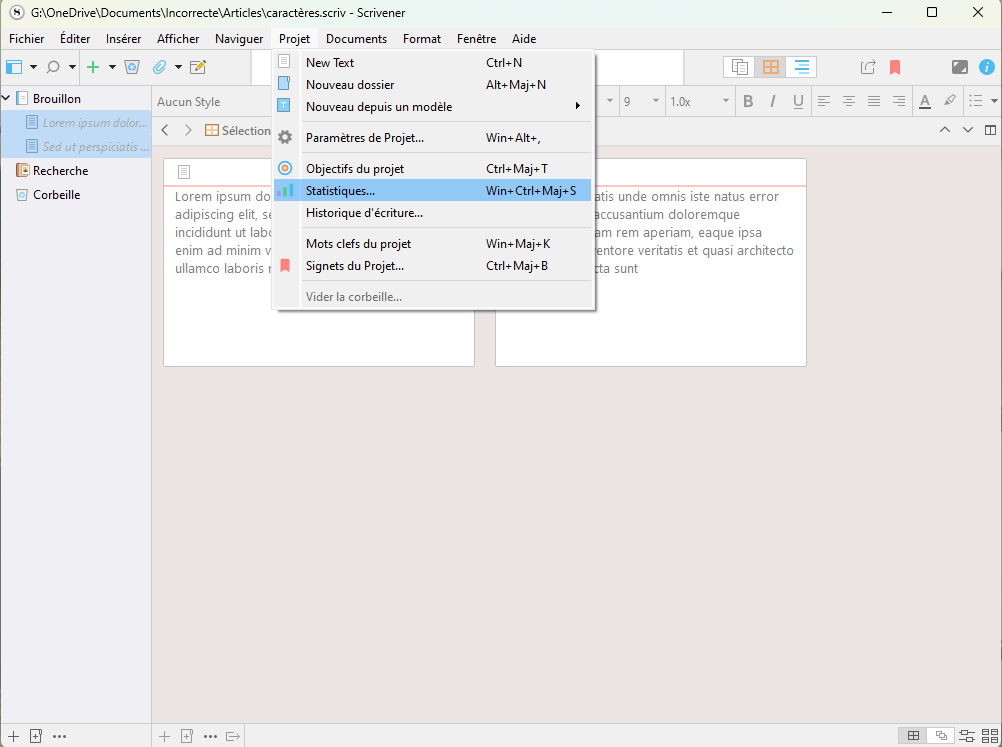Toggle bold formatting
This screenshot has height=747, width=1002.
(x=748, y=101)
